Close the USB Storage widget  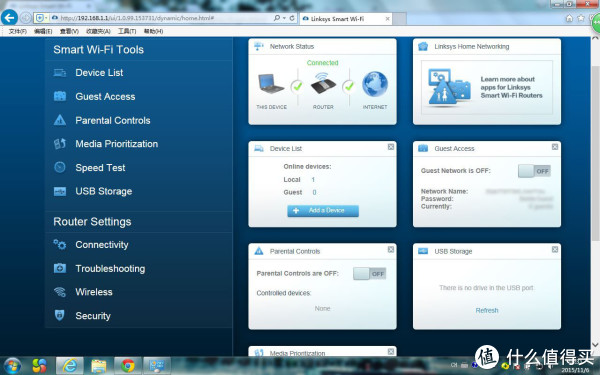(555, 249)
